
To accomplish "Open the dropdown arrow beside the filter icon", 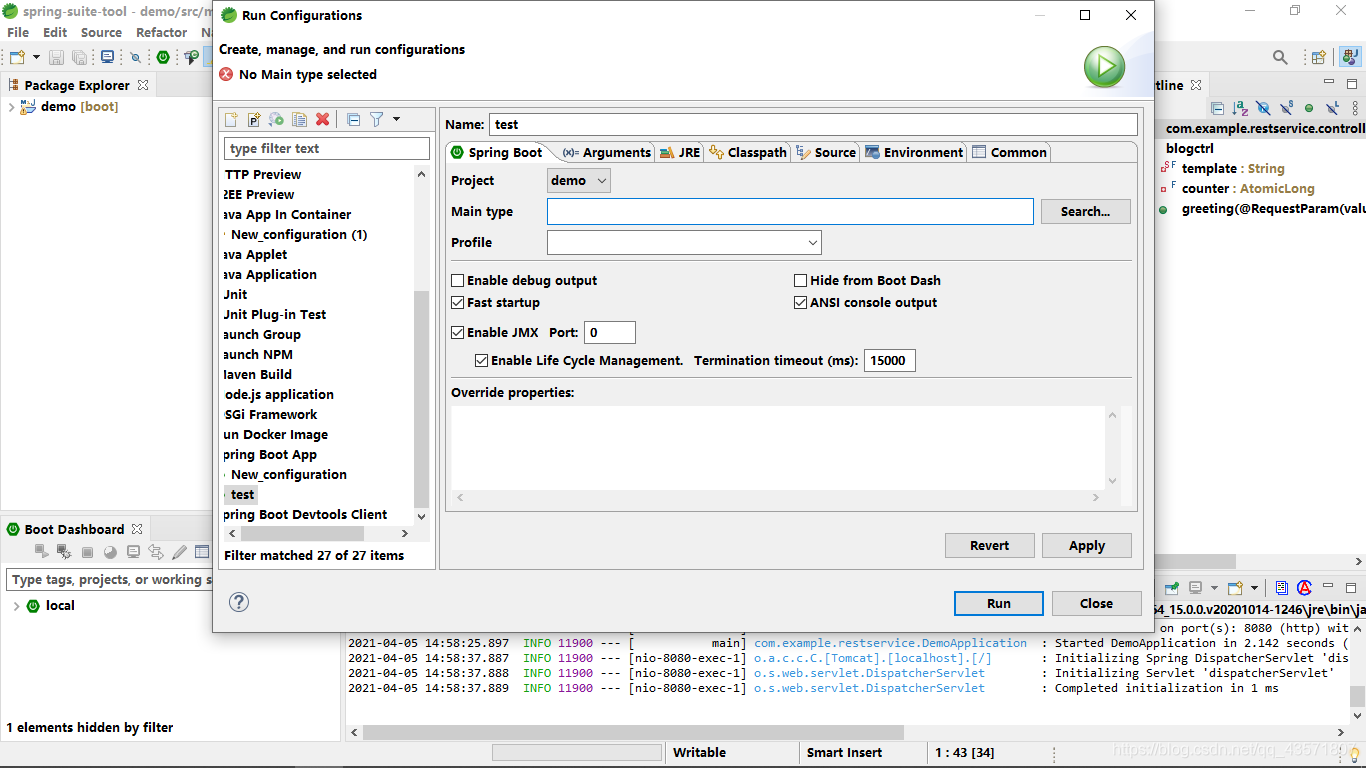I will (396, 120).
